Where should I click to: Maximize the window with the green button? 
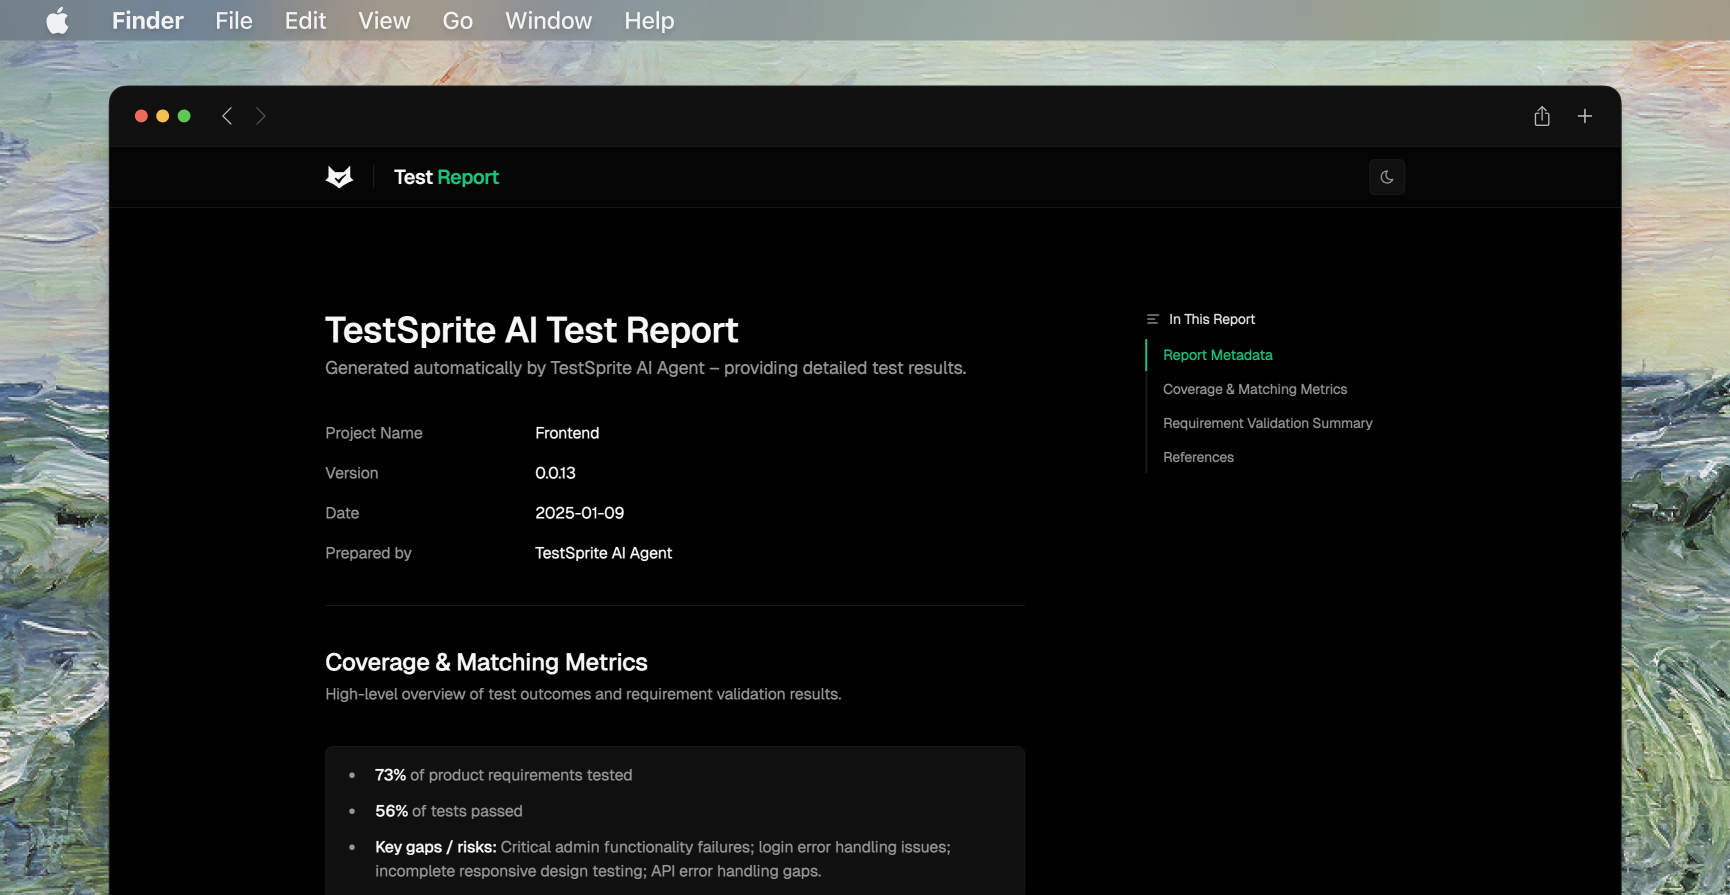coord(184,116)
